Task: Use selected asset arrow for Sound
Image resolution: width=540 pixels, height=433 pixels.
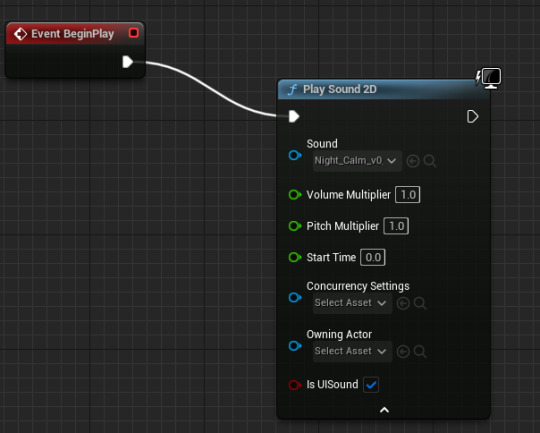Action: point(413,161)
